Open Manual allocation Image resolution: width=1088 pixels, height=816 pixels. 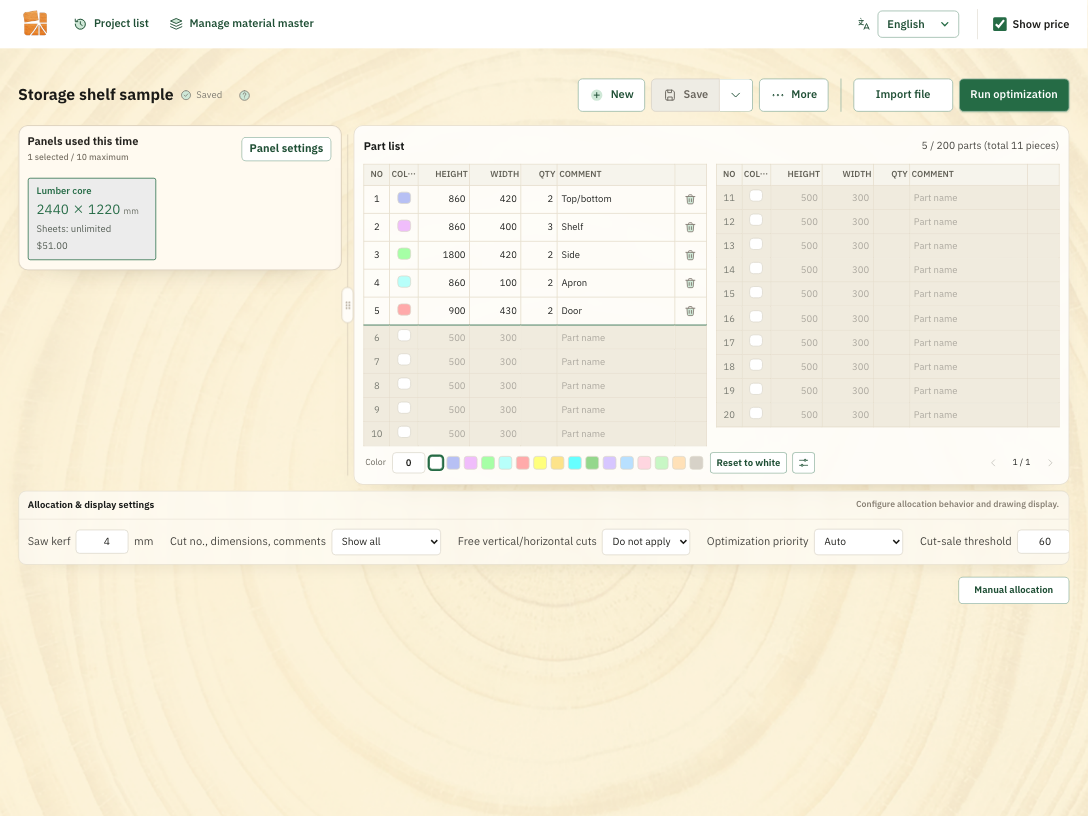pos(1013,590)
